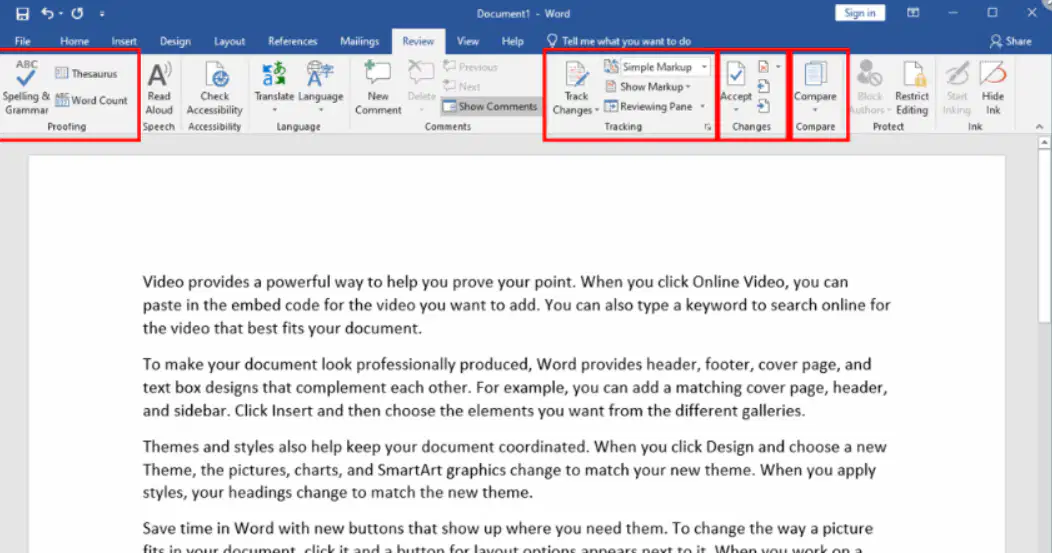Open the View tab
The width and height of the screenshot is (1052, 553).
coord(468,41)
